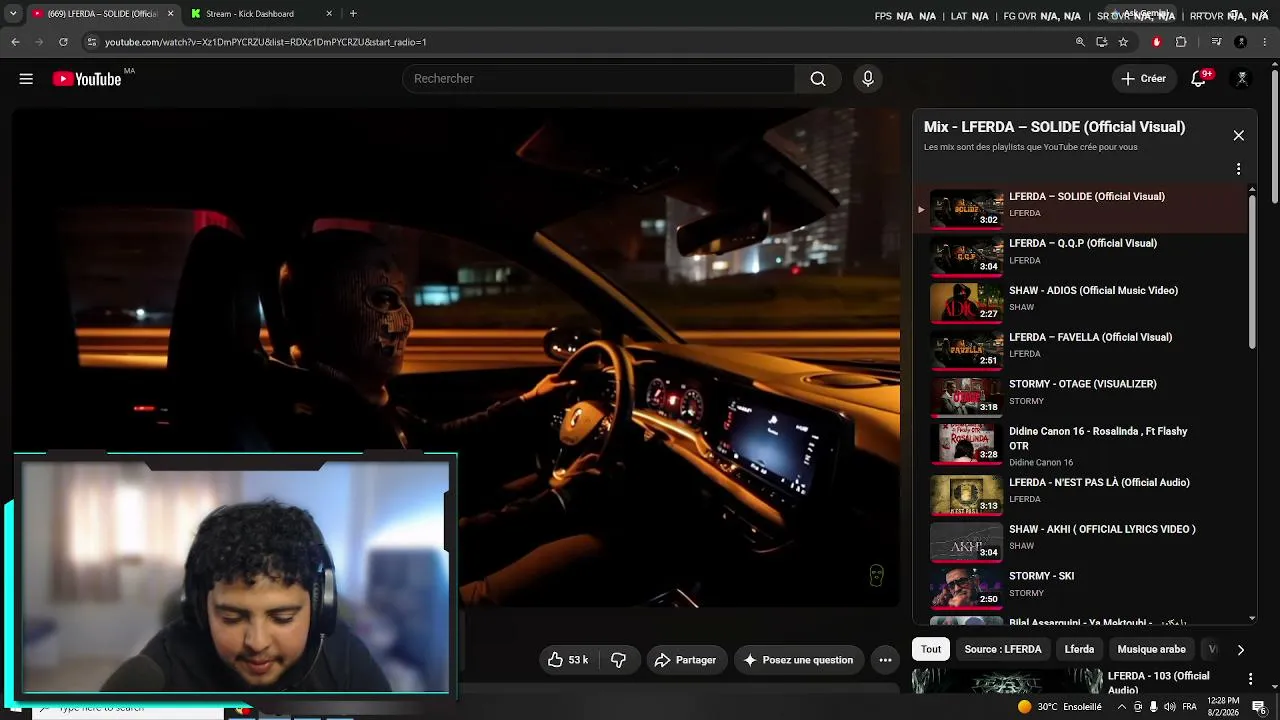Dislike the current video

(x=619, y=660)
